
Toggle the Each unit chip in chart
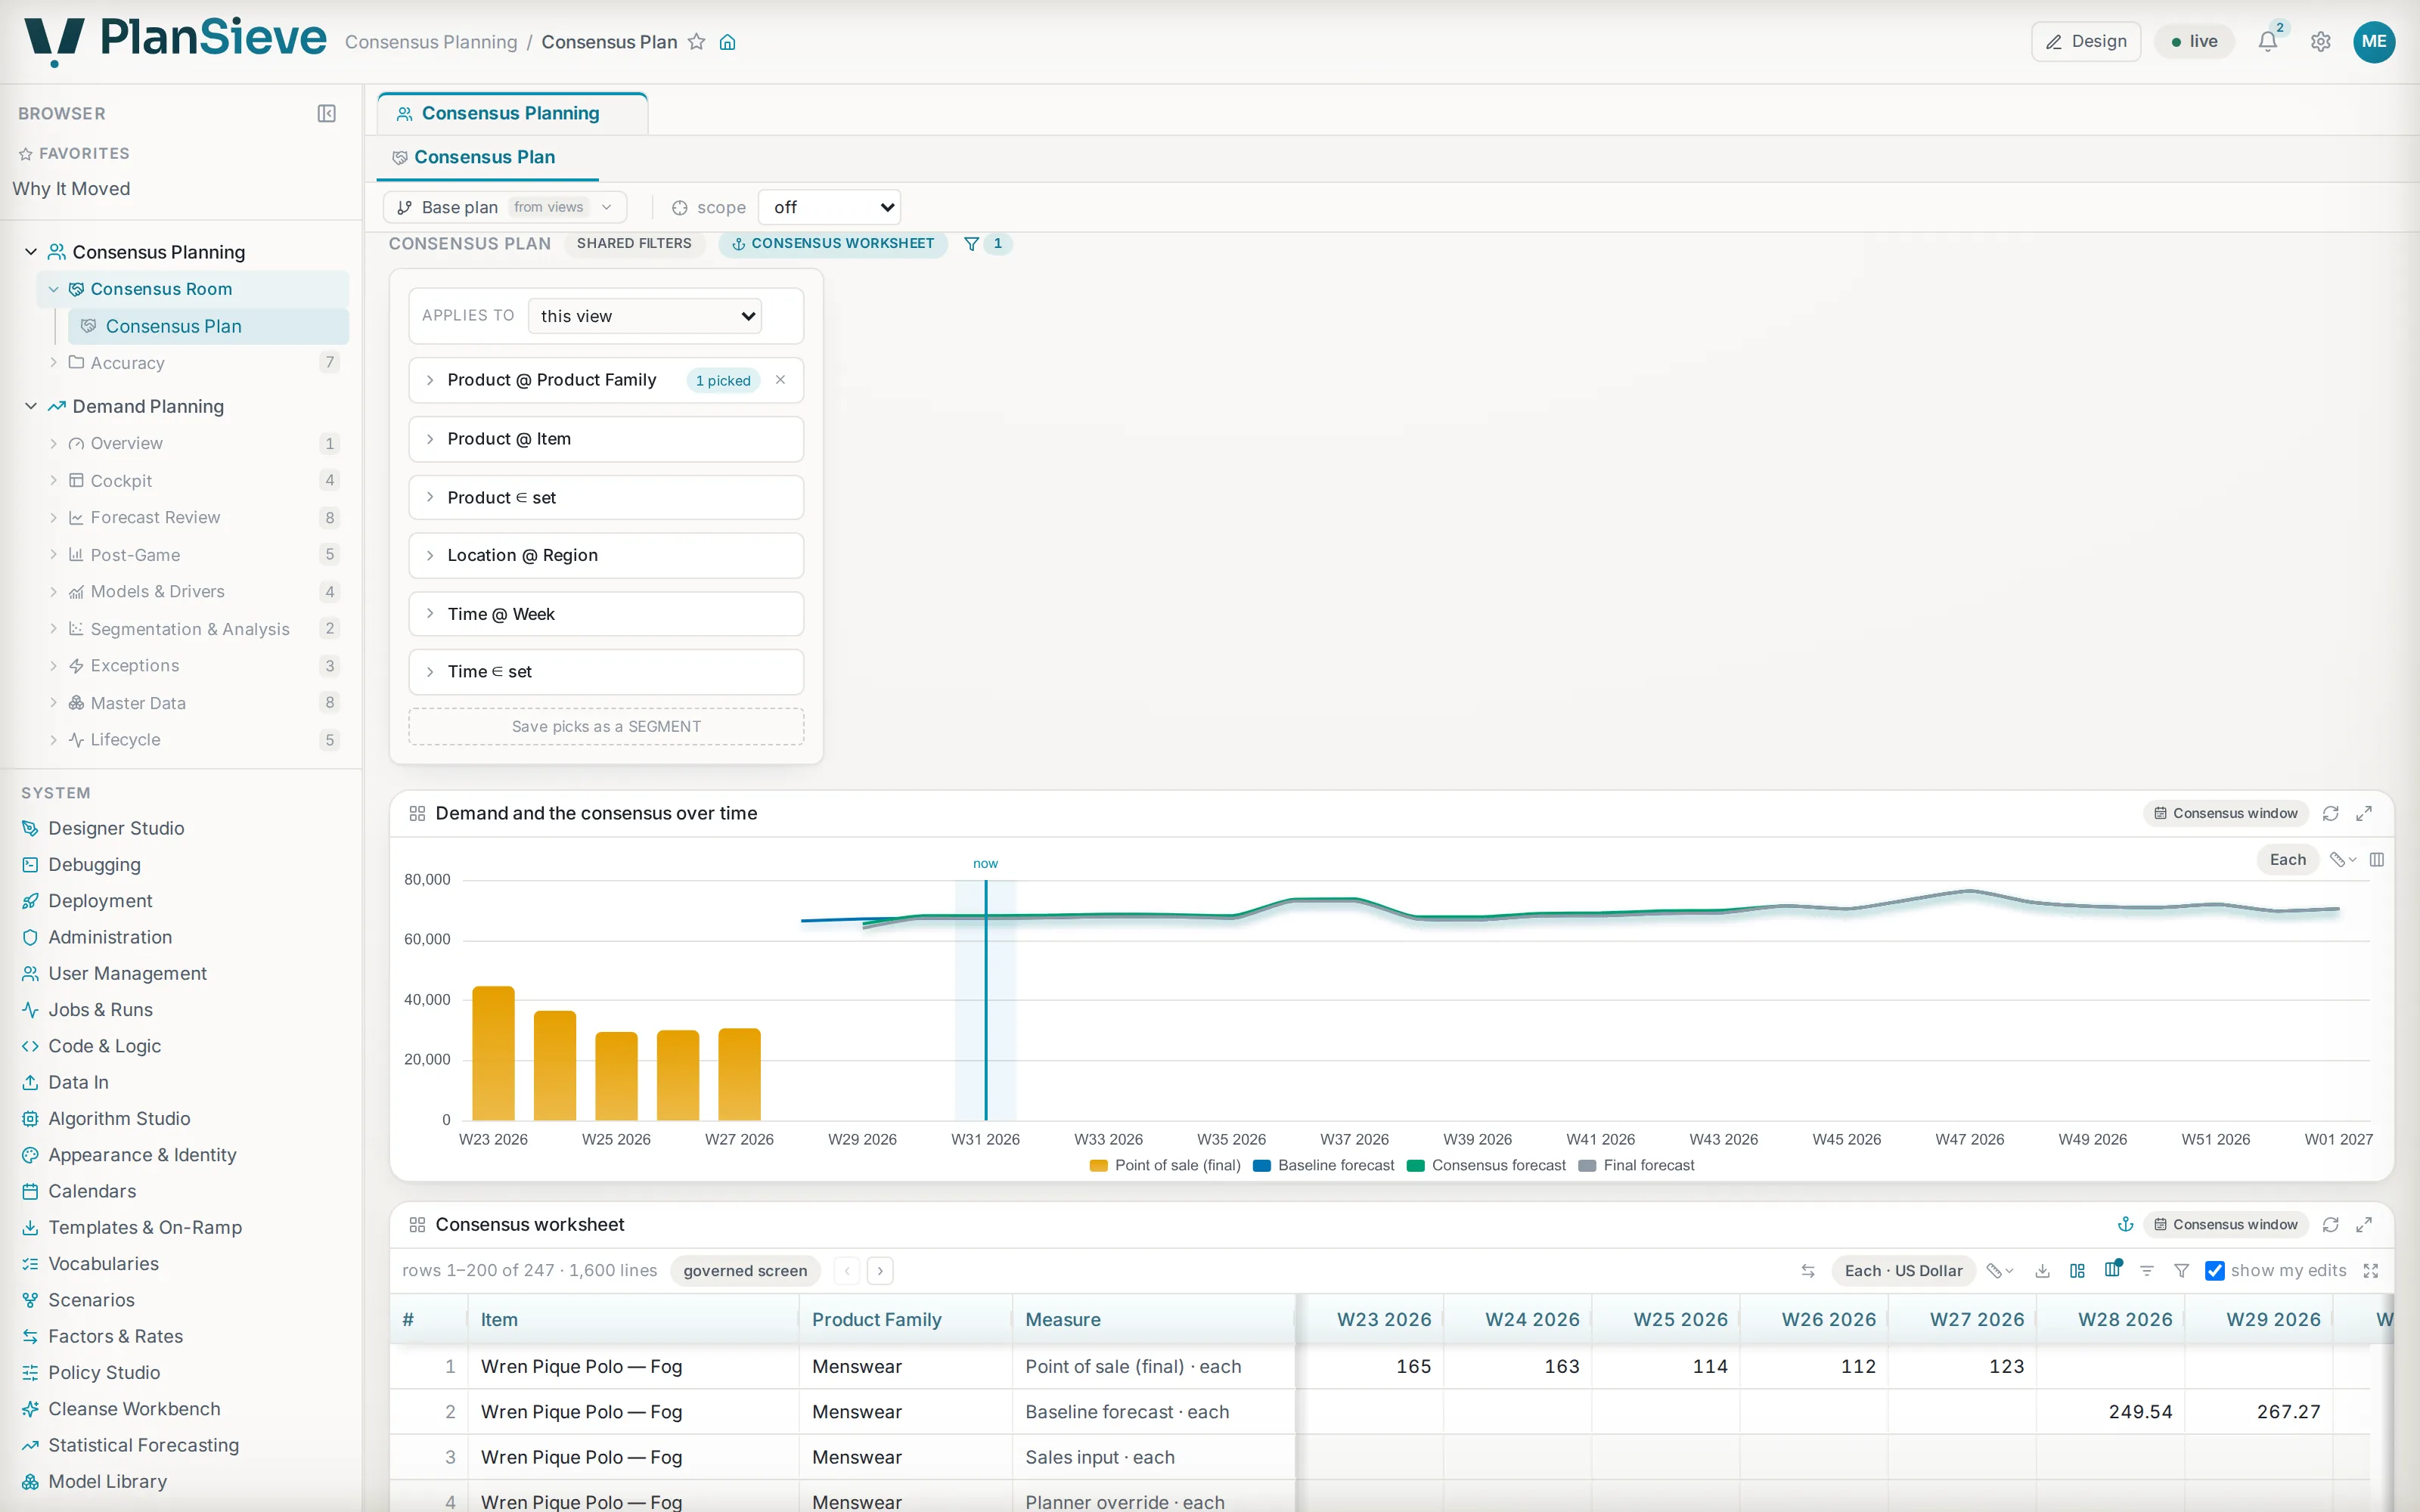(x=2287, y=860)
